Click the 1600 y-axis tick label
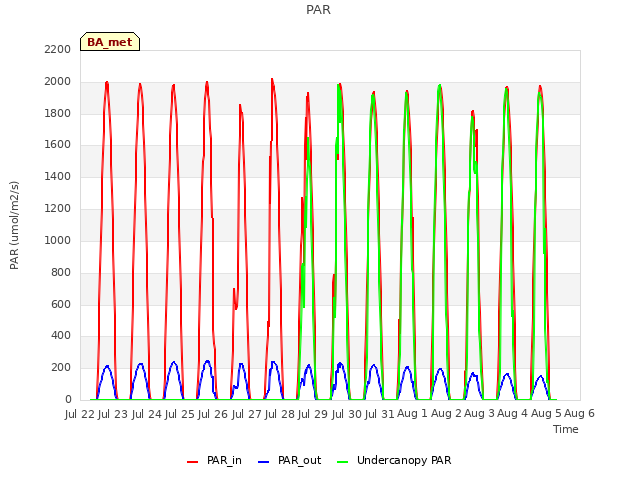 click(x=58, y=144)
